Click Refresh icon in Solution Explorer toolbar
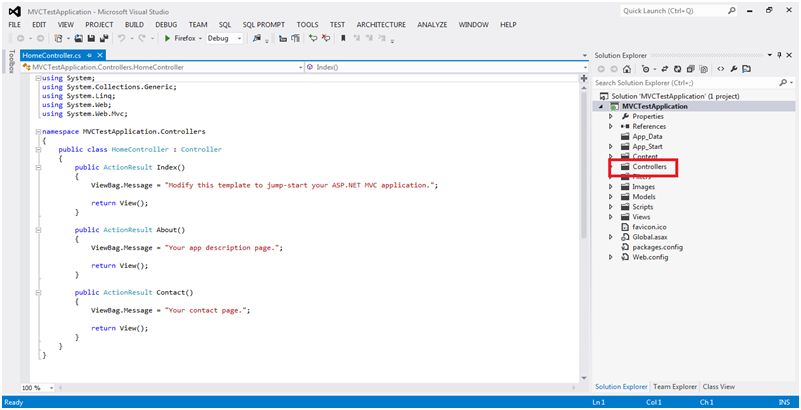Screen dimensions: 801x410 (677, 69)
